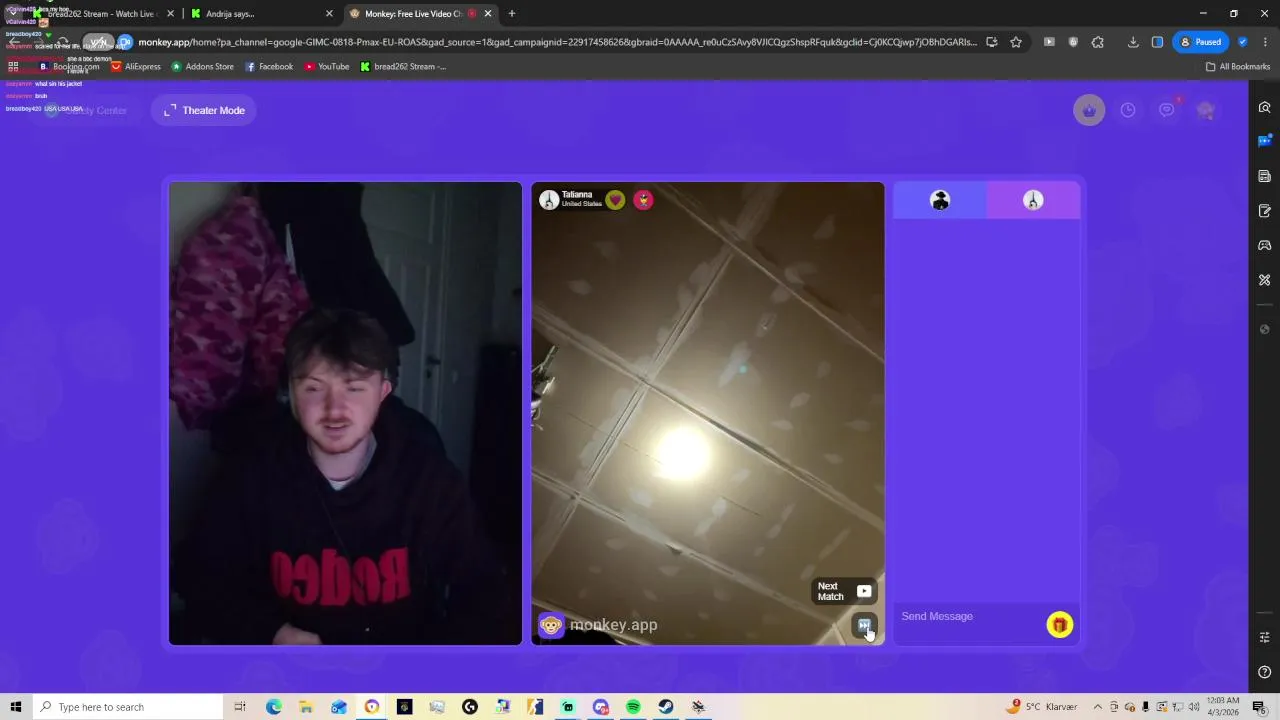Open the weather widget showing 5°C
The width and height of the screenshot is (1280, 720).
point(1042,707)
